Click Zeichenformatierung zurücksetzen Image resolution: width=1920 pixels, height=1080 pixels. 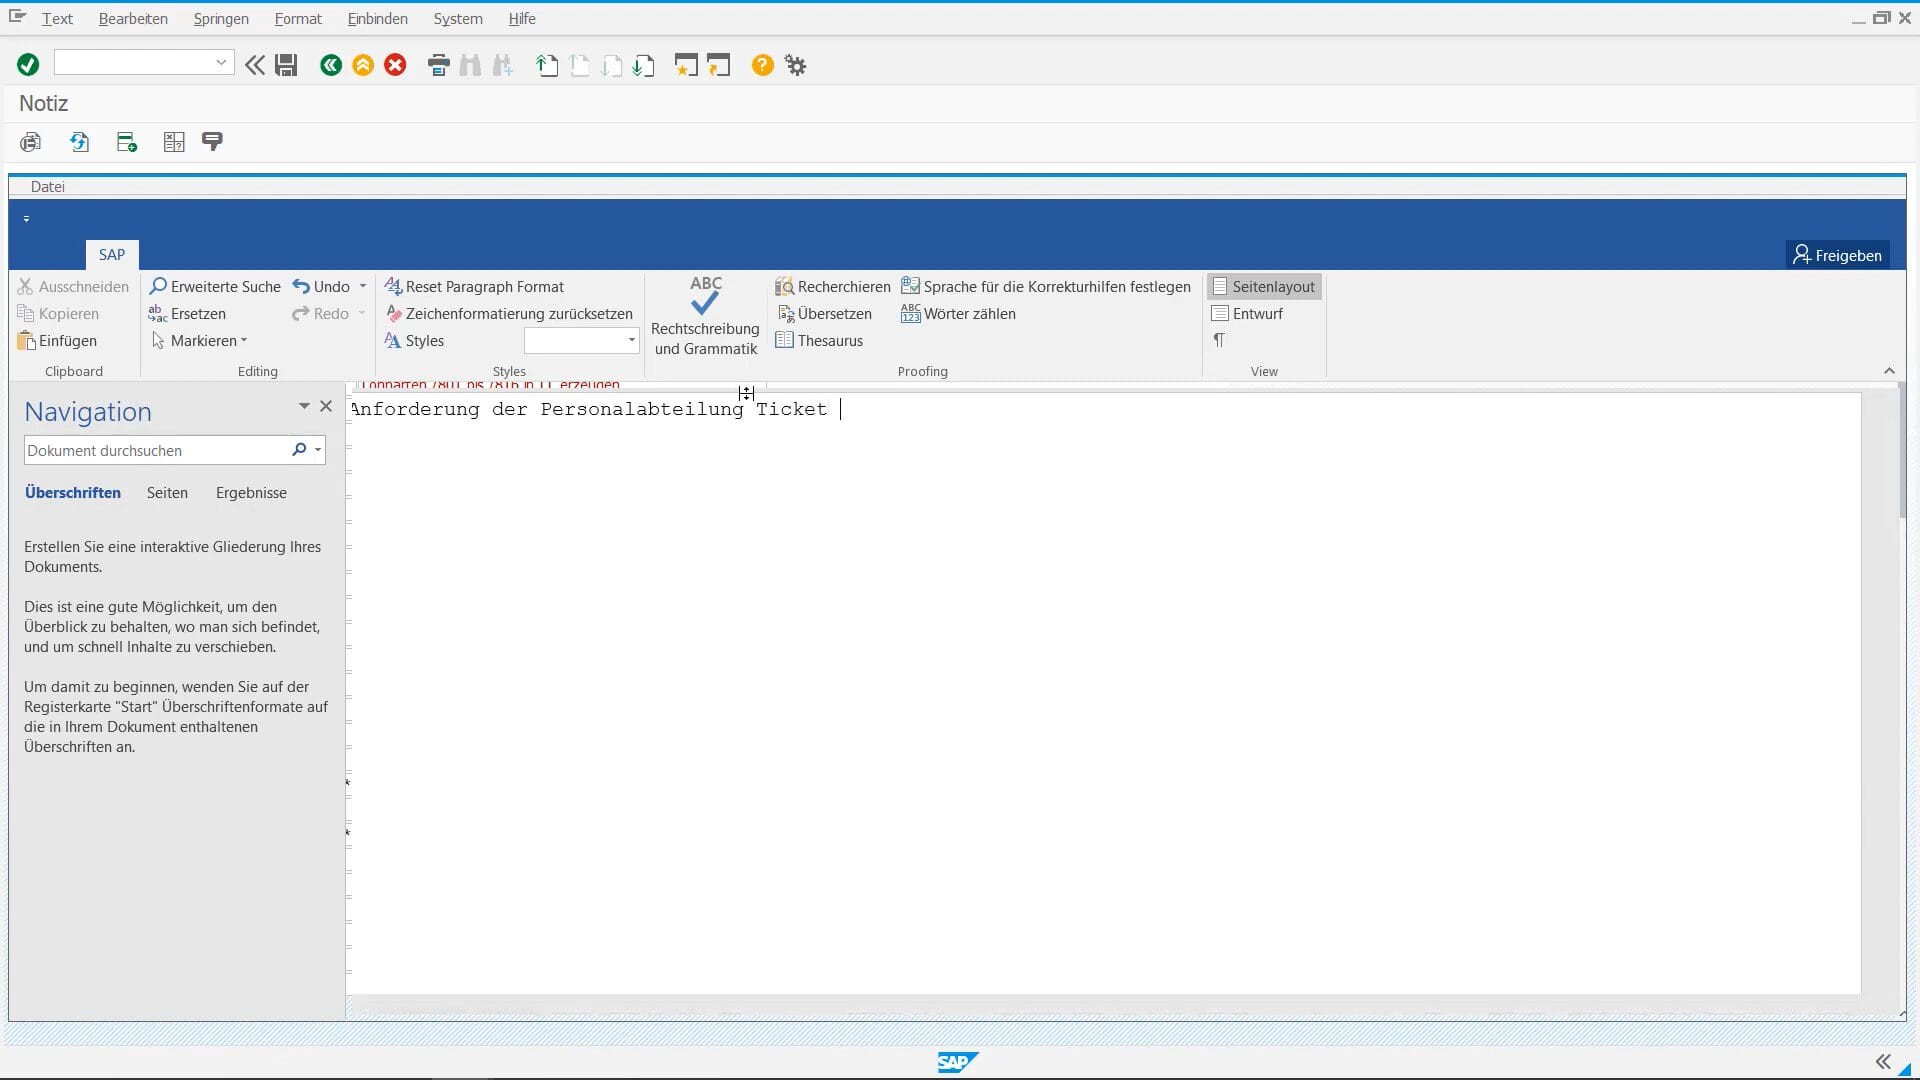(509, 314)
